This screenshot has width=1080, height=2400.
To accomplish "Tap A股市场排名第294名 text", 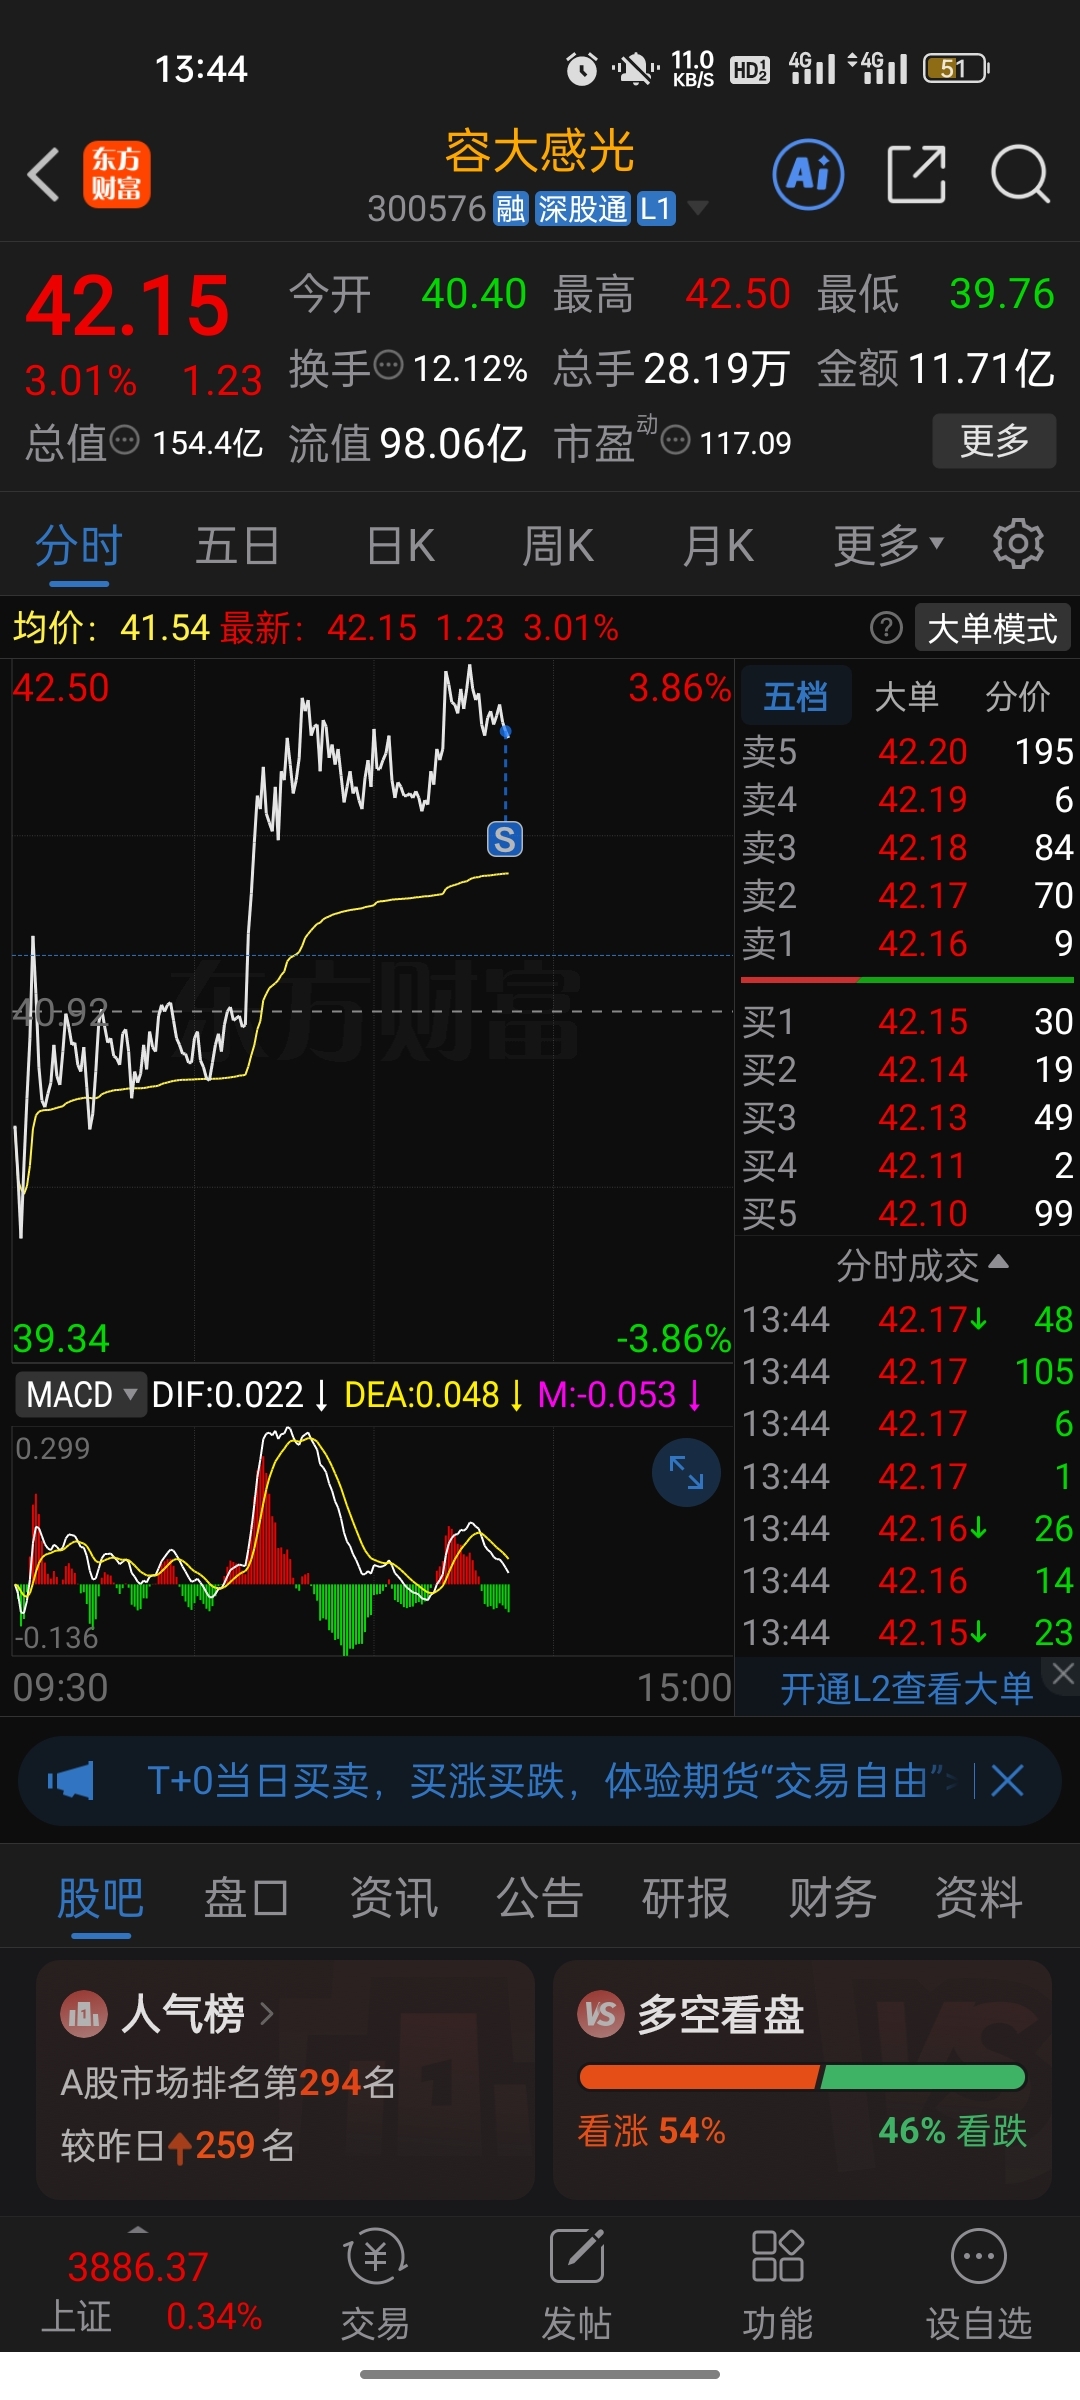I will [x=228, y=2082].
